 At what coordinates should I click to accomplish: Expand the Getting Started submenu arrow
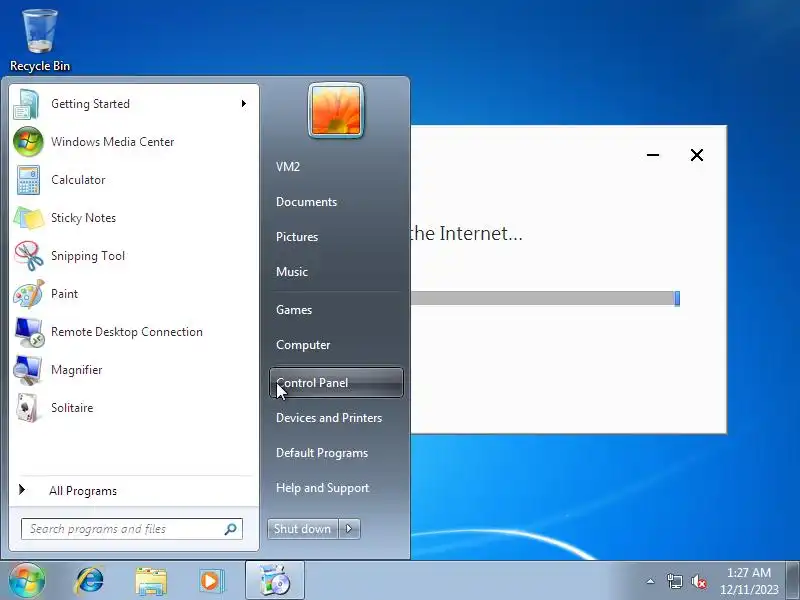tap(244, 104)
